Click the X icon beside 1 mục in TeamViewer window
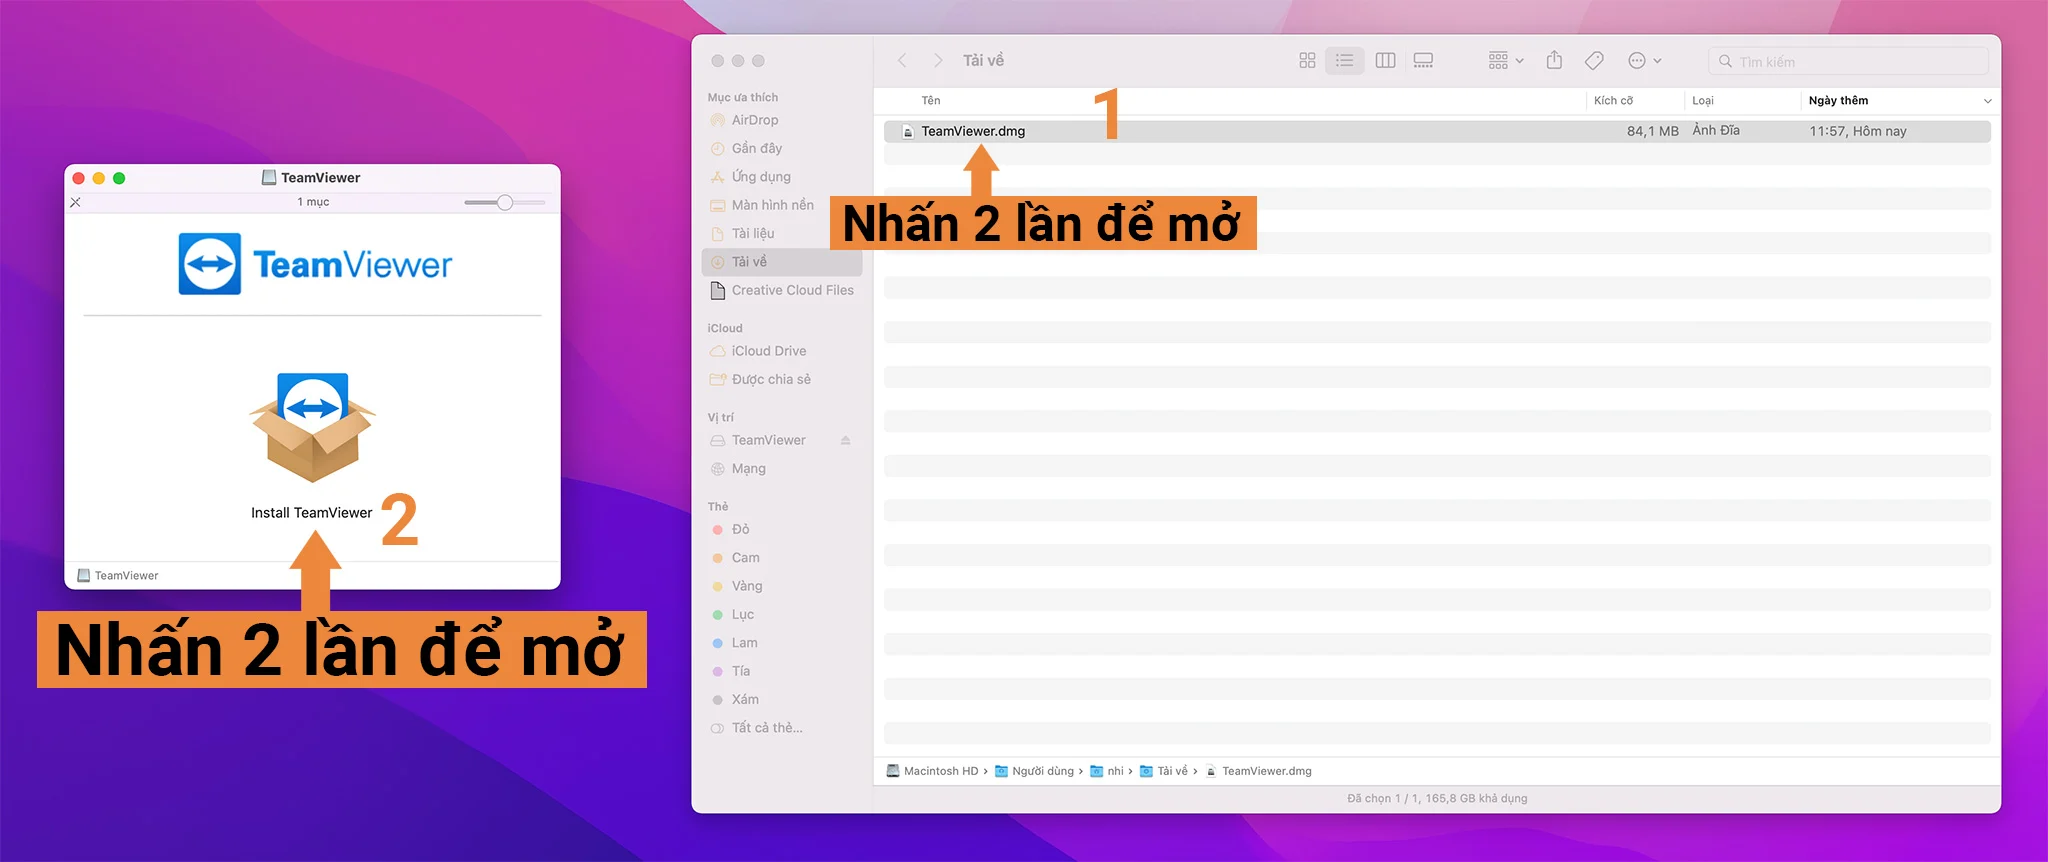Viewport: 2048px width, 862px height. (75, 202)
